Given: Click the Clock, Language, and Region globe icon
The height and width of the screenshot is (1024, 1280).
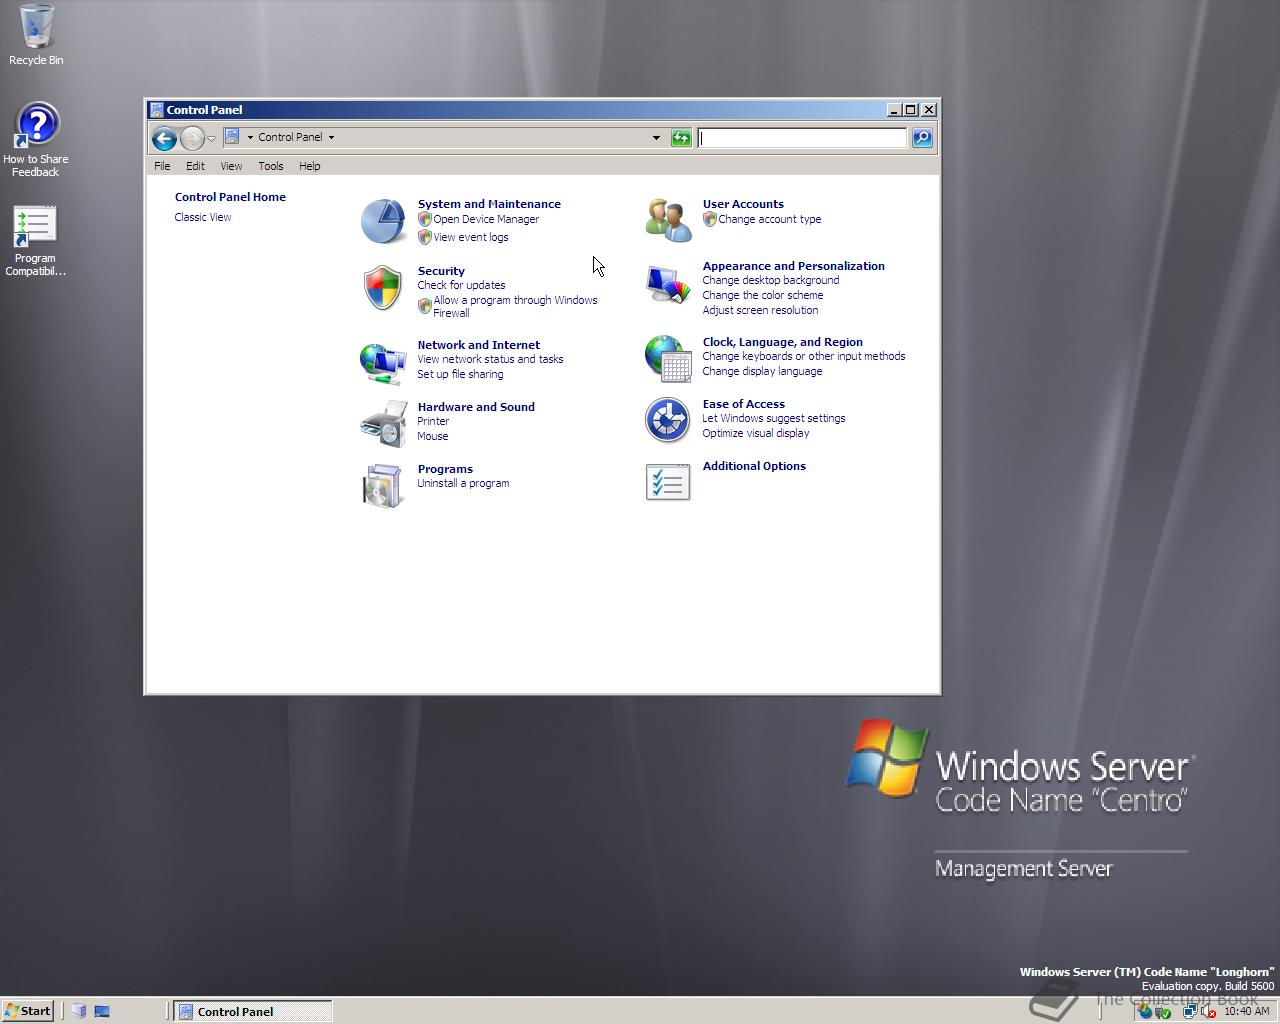Looking at the screenshot, I should 668,358.
